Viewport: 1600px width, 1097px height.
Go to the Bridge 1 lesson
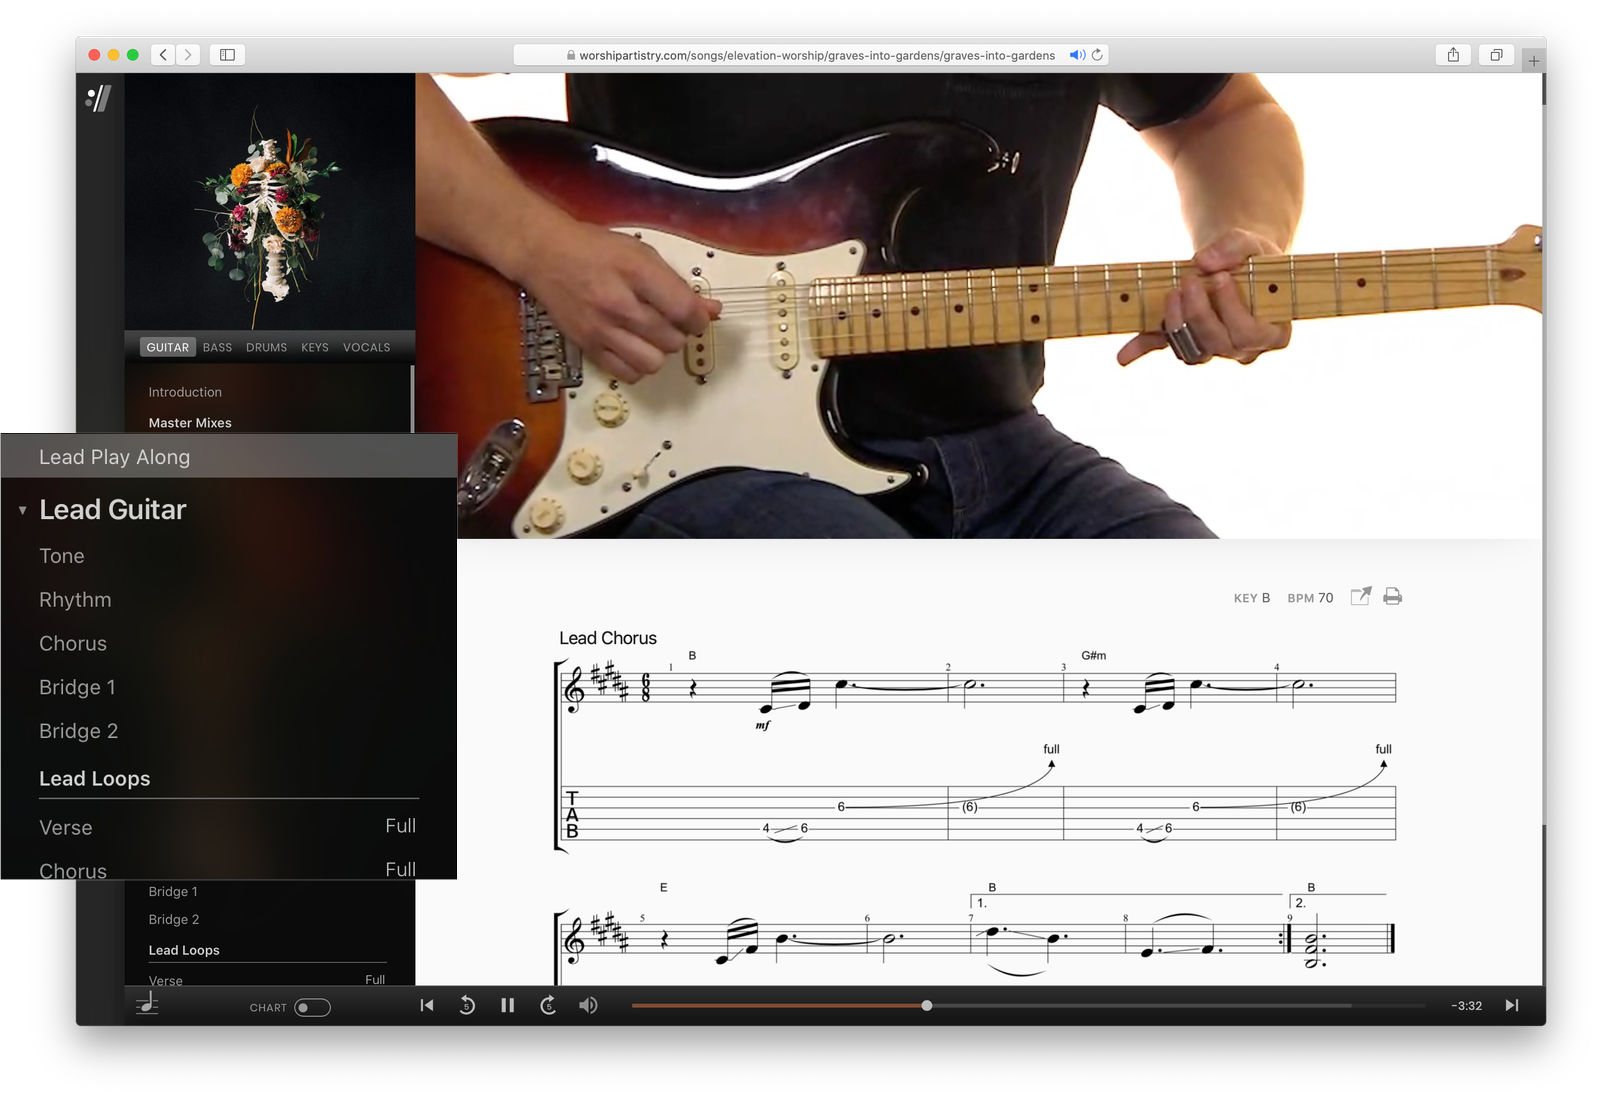coord(77,687)
